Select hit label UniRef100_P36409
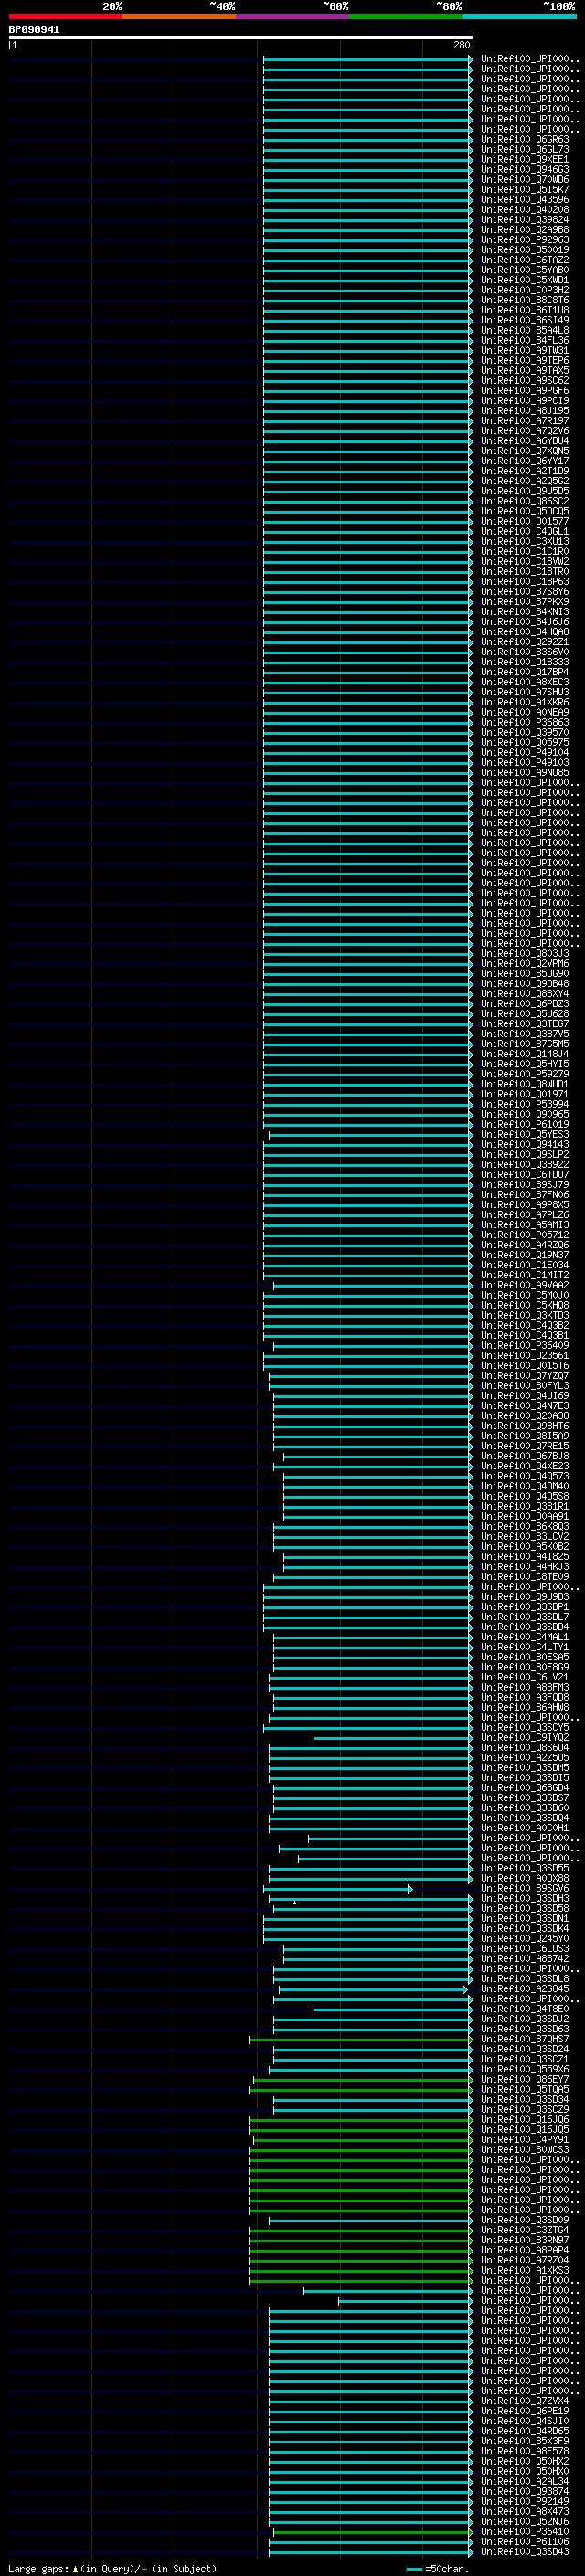This screenshot has width=585, height=2576. (525, 1345)
